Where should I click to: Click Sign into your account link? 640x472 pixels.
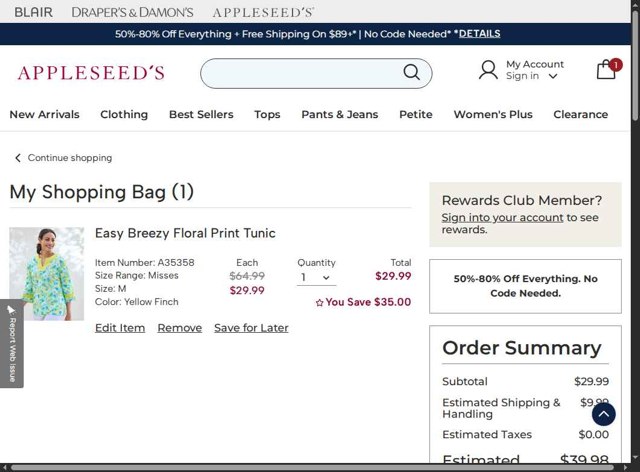pyautogui.click(x=502, y=218)
